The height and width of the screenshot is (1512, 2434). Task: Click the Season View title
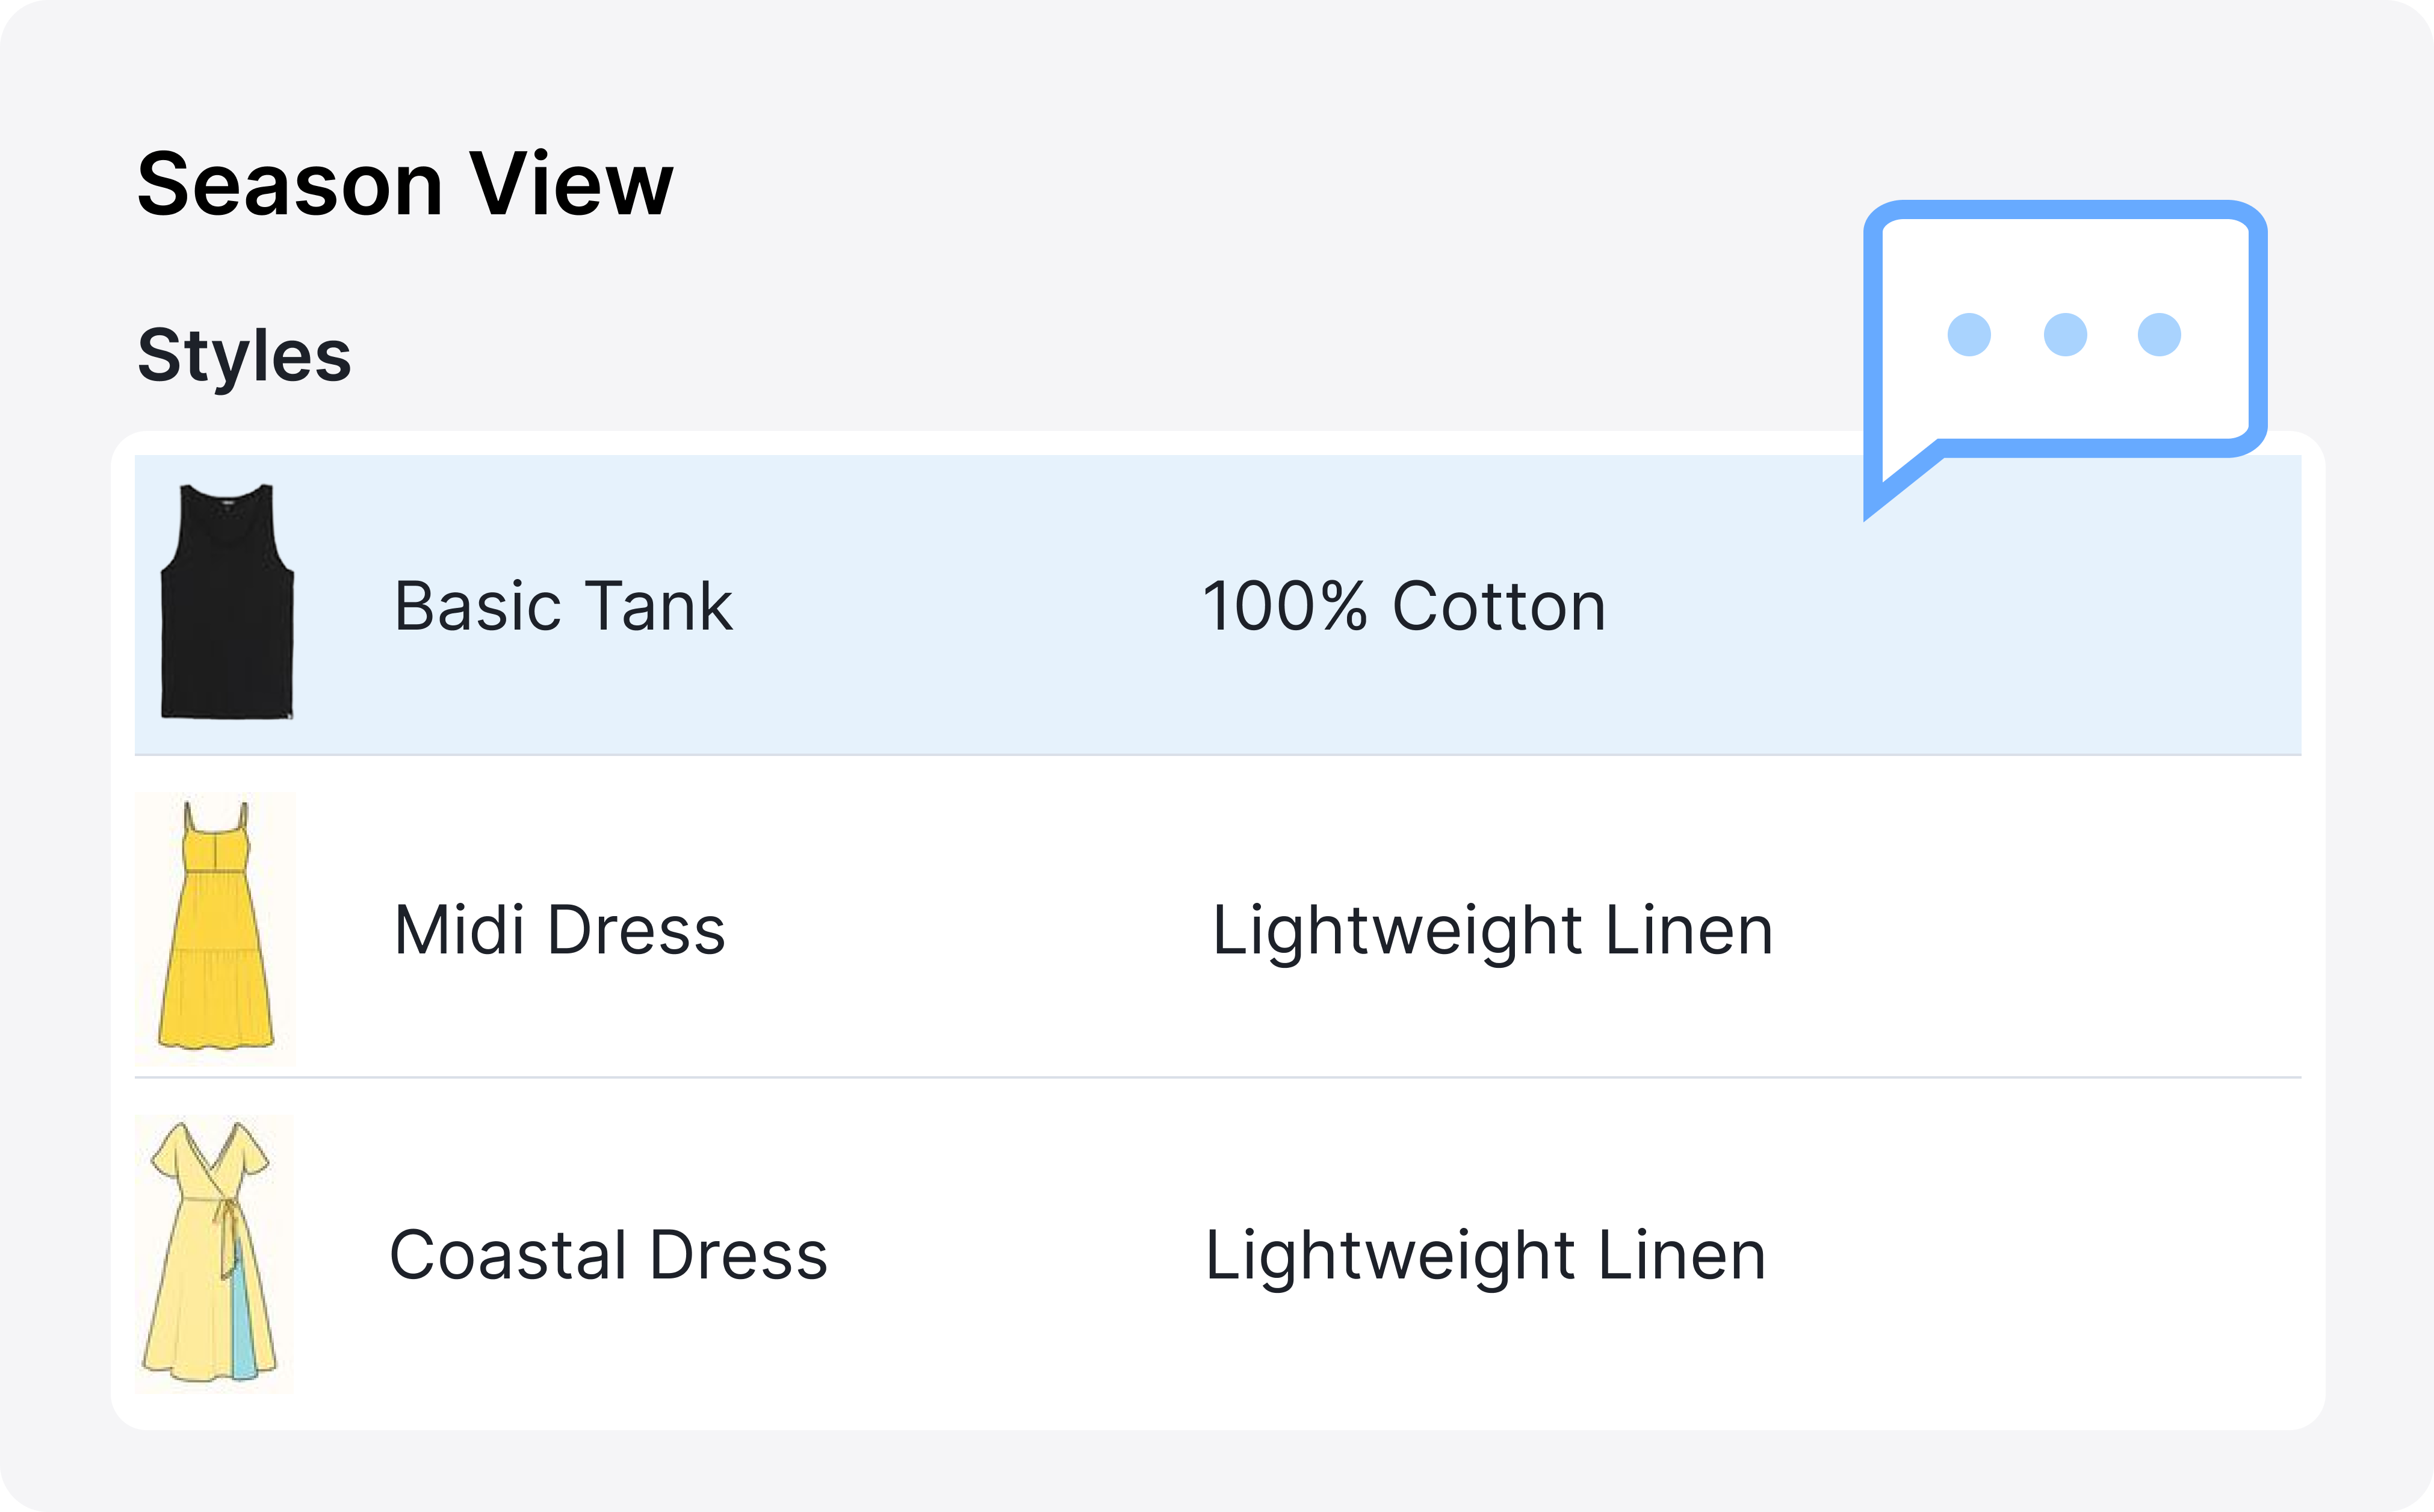(405, 184)
